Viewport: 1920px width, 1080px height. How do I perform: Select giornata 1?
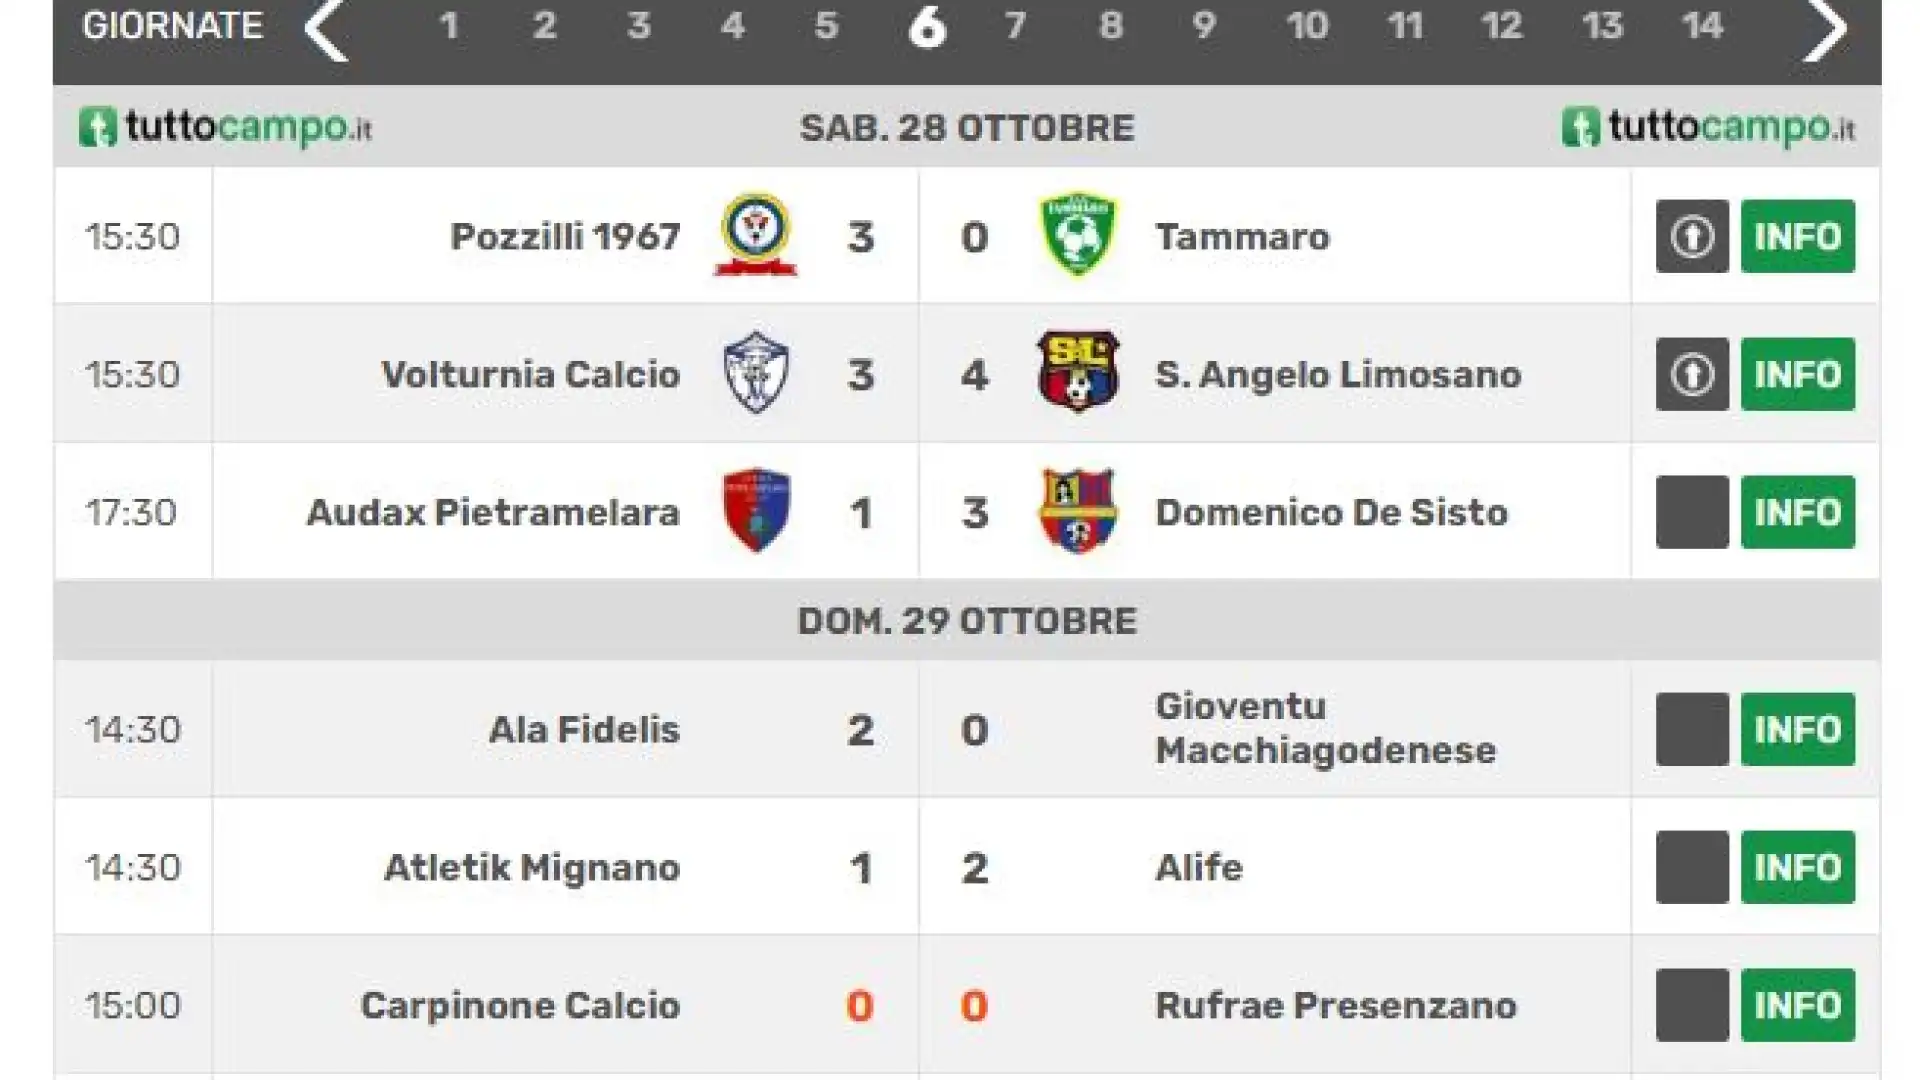[x=449, y=25]
